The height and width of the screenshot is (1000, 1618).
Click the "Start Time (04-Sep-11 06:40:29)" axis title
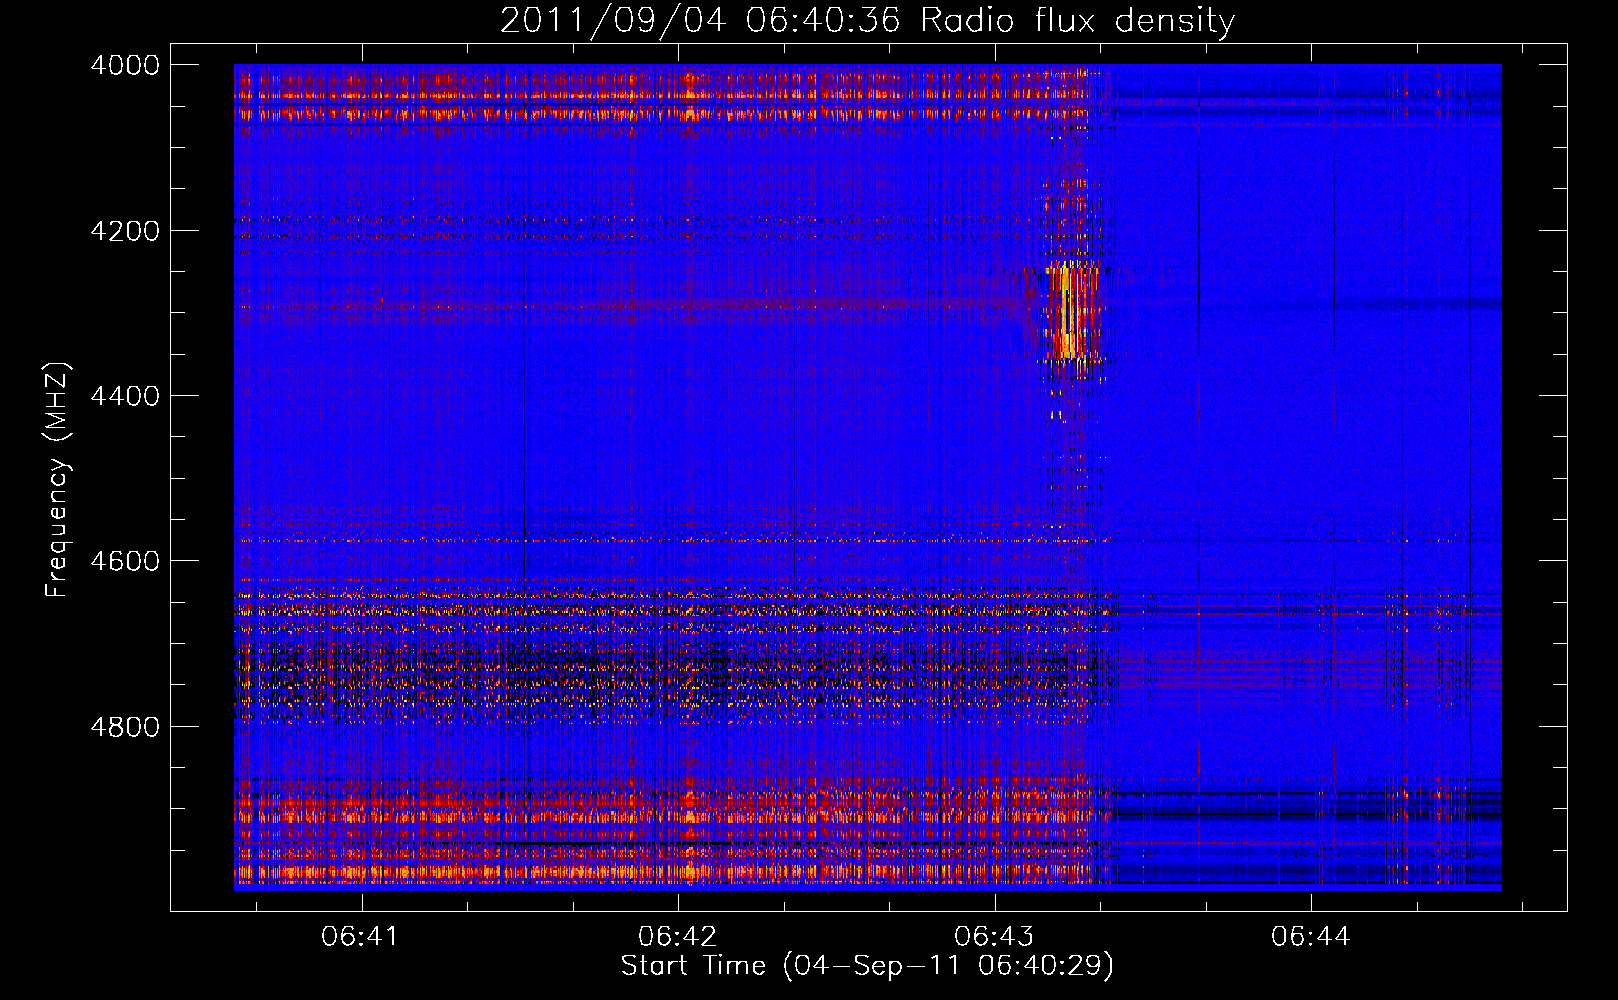pos(867,966)
